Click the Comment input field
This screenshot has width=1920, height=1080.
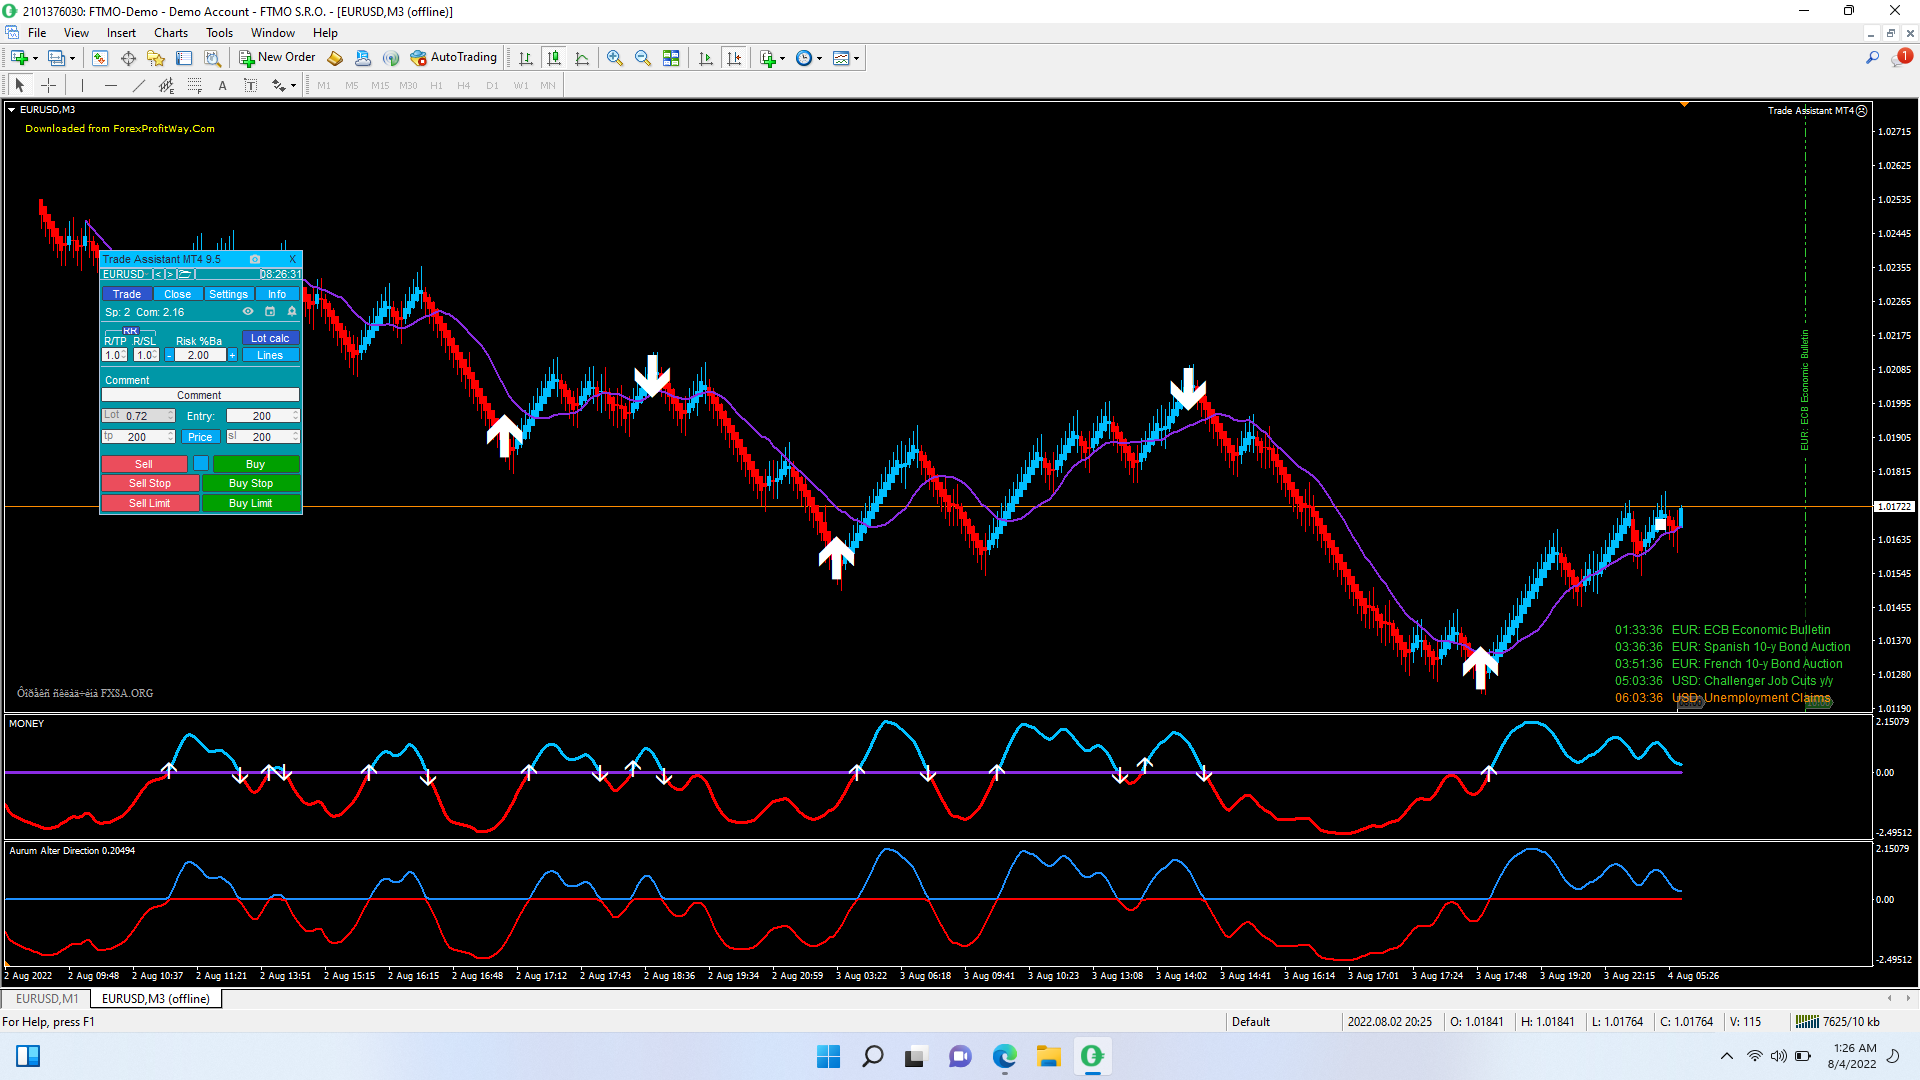[x=200, y=395]
